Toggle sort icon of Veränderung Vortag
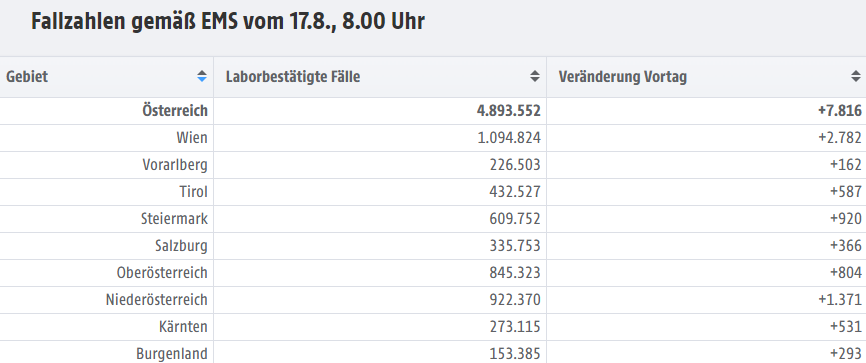Image resolution: width=866 pixels, height=363 pixels. (x=856, y=77)
